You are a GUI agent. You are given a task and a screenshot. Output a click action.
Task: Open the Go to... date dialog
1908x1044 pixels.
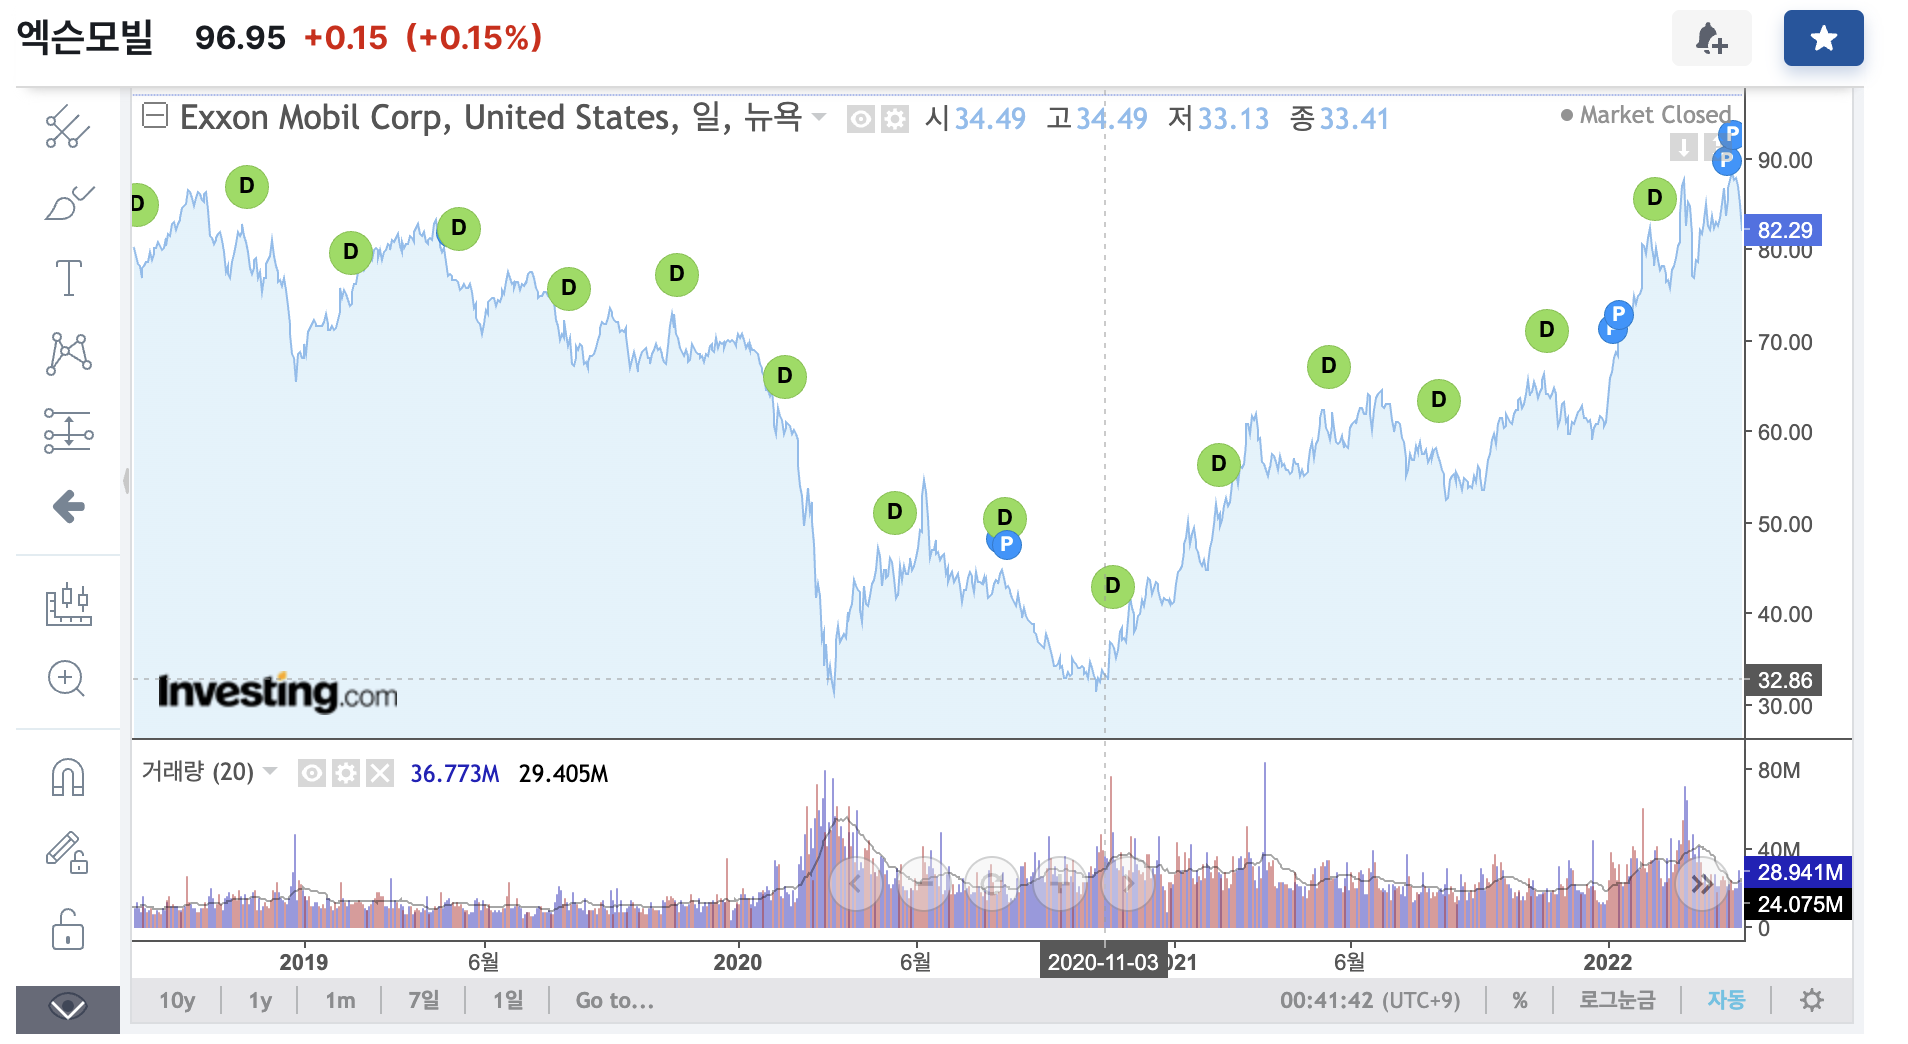614,1000
